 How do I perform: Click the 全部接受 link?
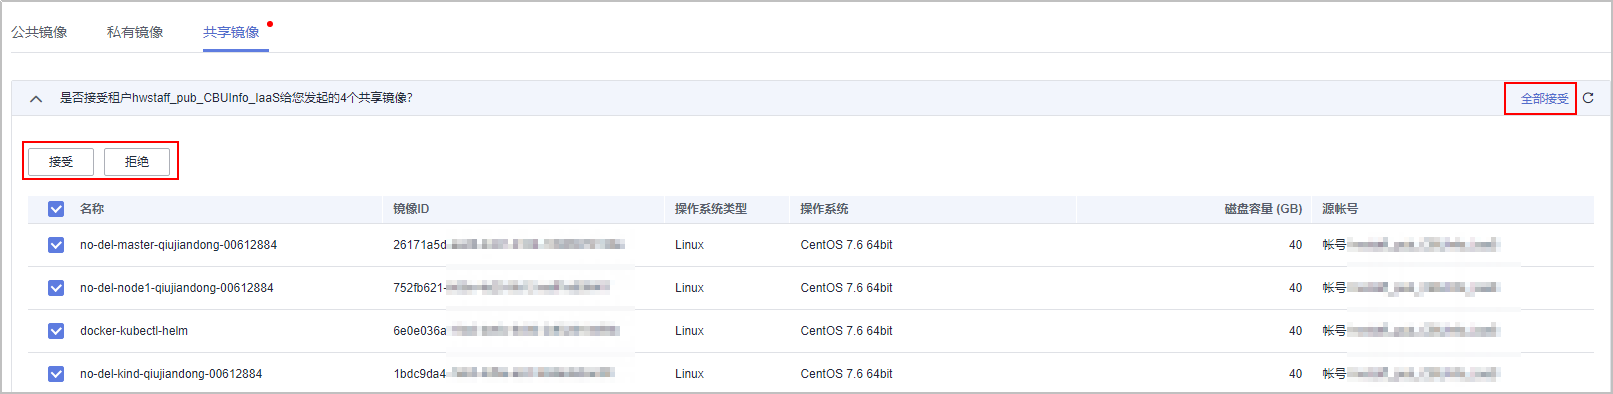1544,99
